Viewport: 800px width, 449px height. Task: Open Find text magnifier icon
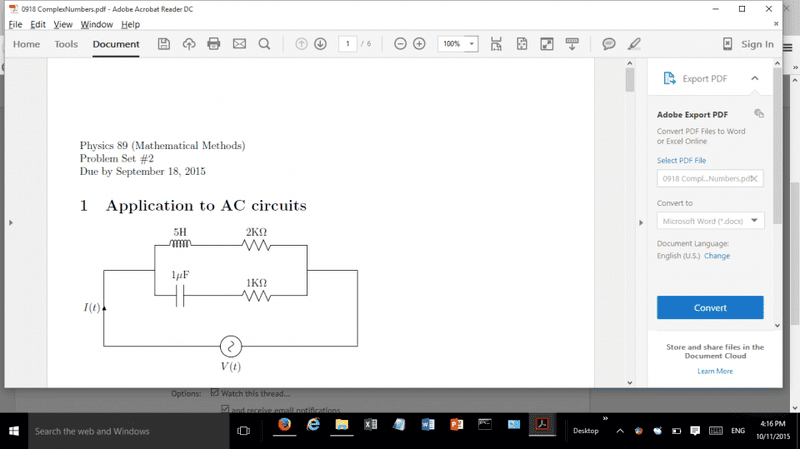(264, 44)
